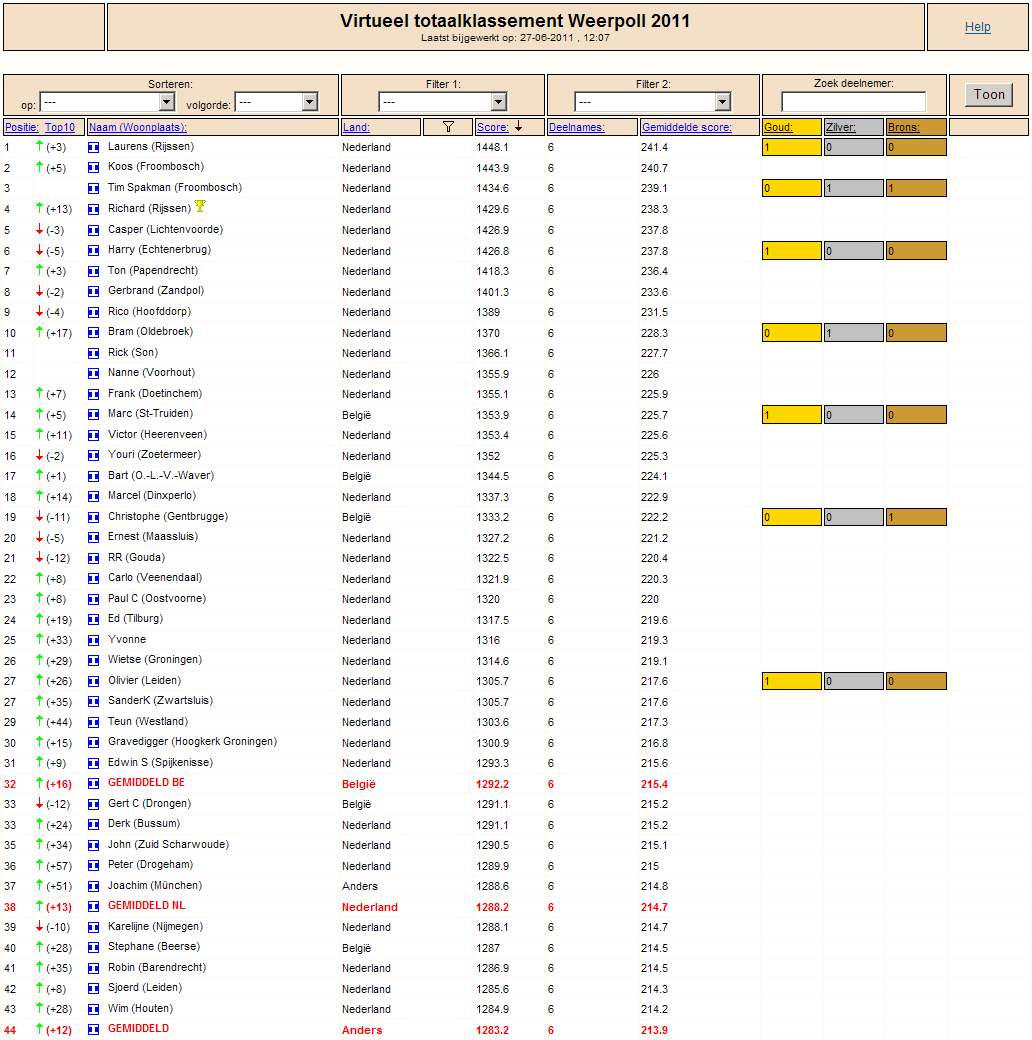The image size is (1032, 1040).
Task: Click the filter funnel icon in header
Action: tap(448, 127)
